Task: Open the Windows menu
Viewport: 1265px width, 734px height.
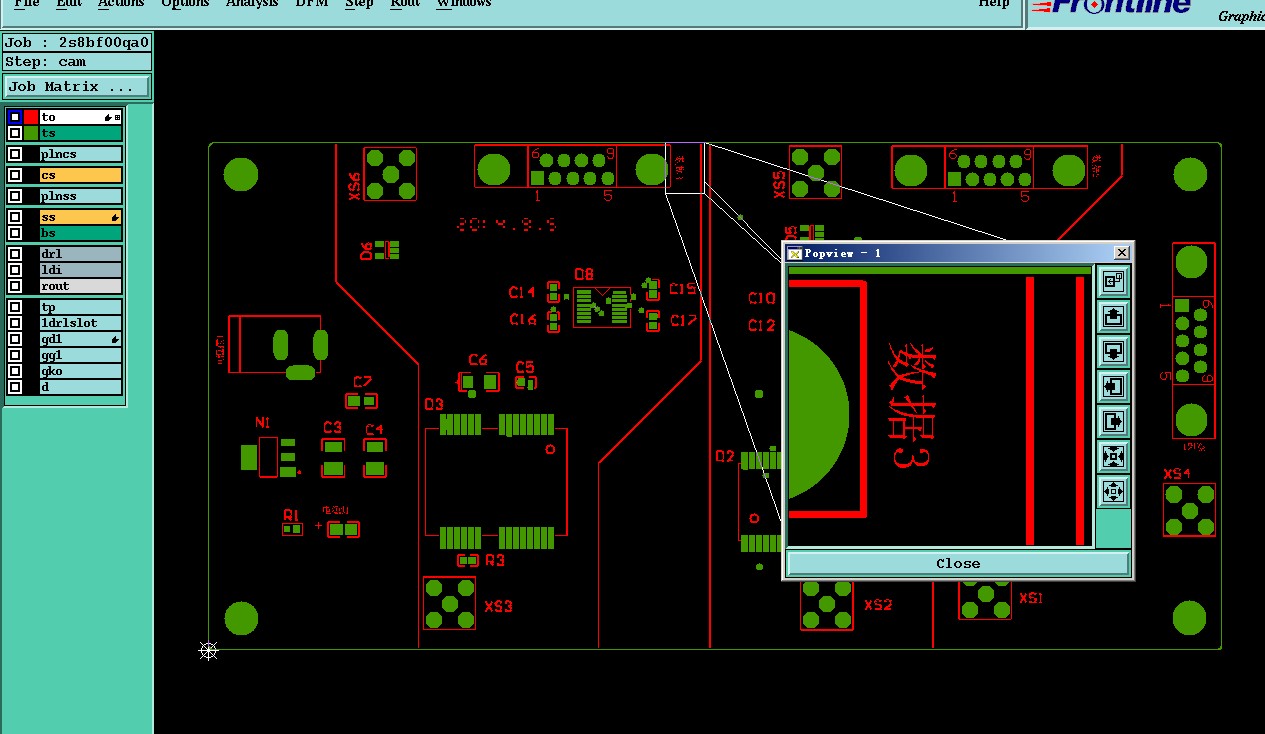Action: [463, 4]
